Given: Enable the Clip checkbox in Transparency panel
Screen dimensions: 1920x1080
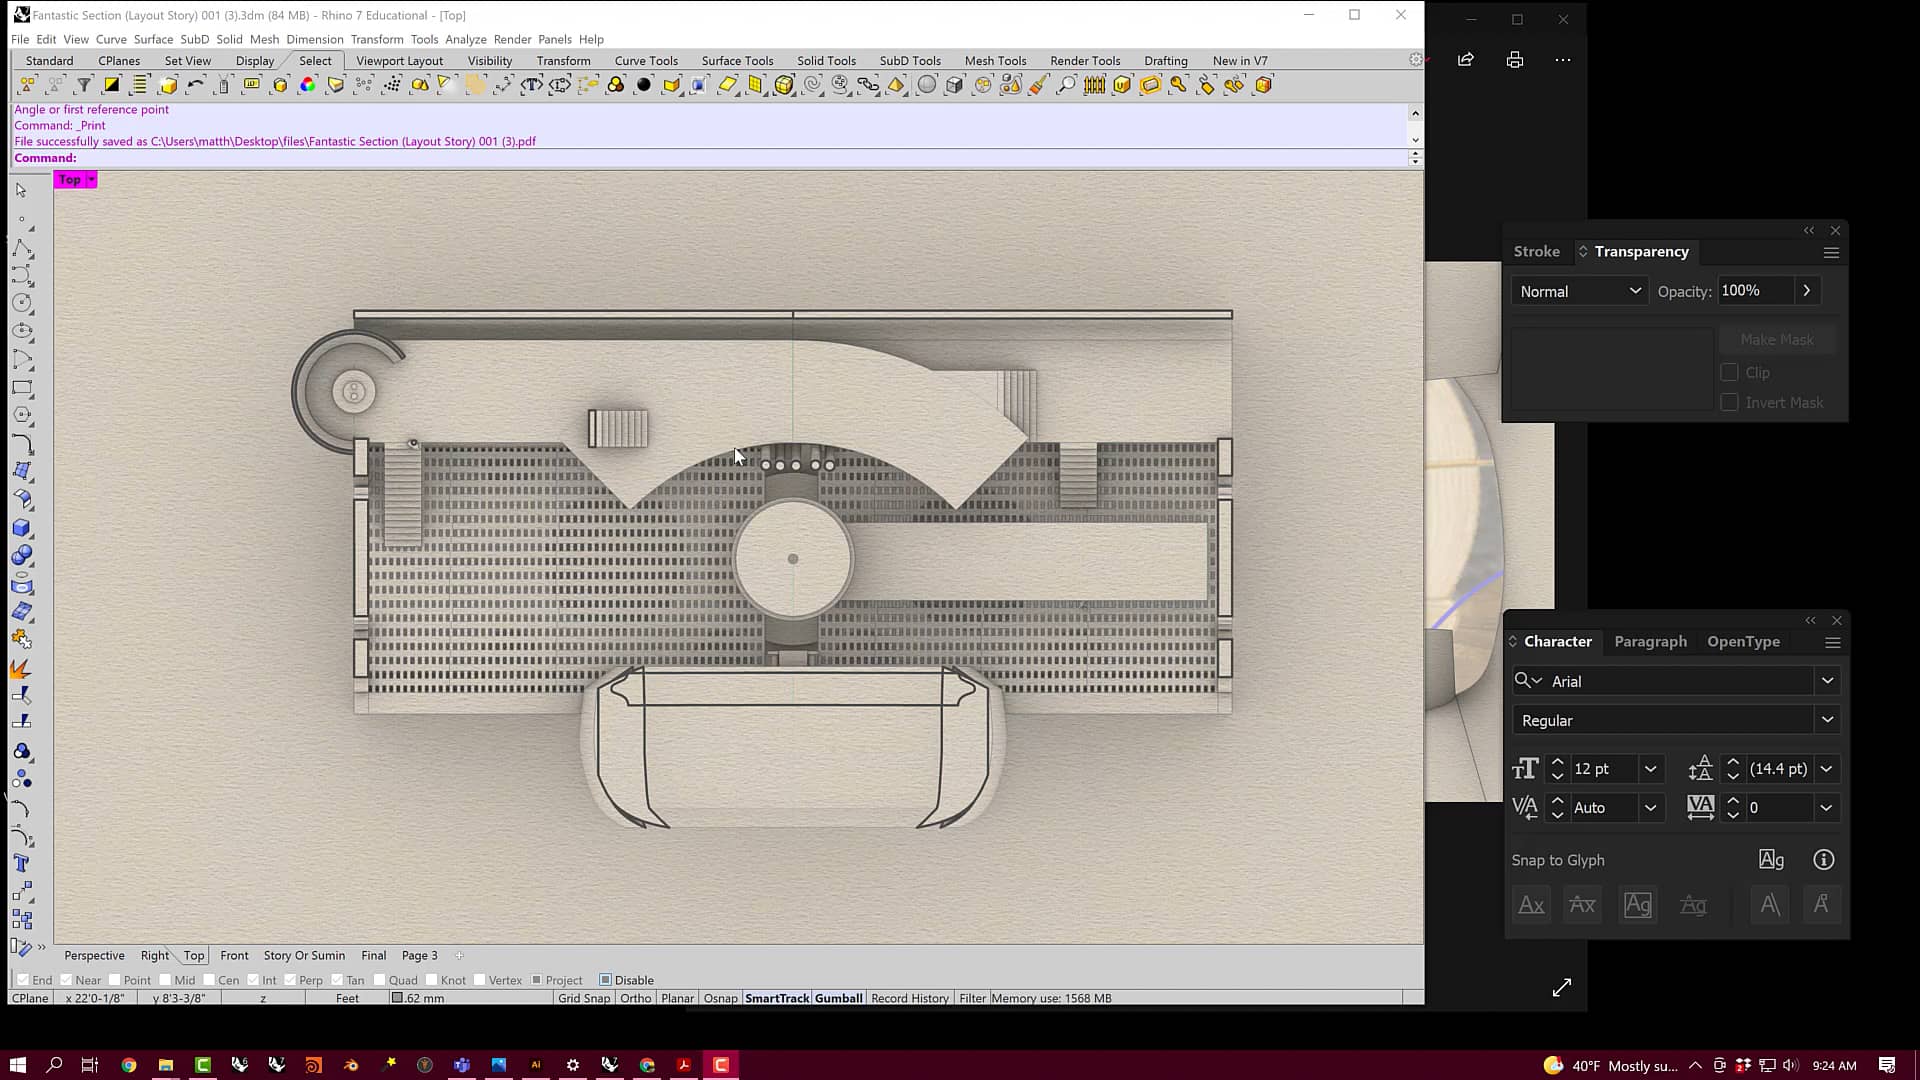Looking at the screenshot, I should click(1731, 372).
